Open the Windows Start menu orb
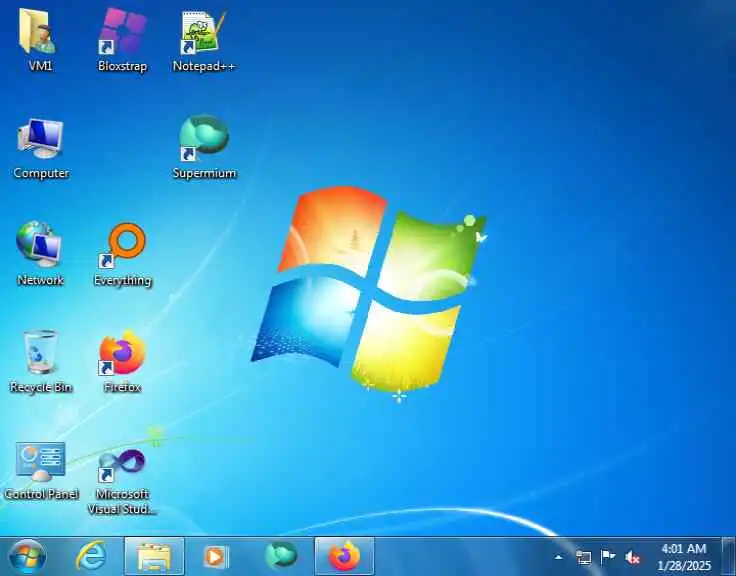The width and height of the screenshot is (736, 576). [27, 557]
